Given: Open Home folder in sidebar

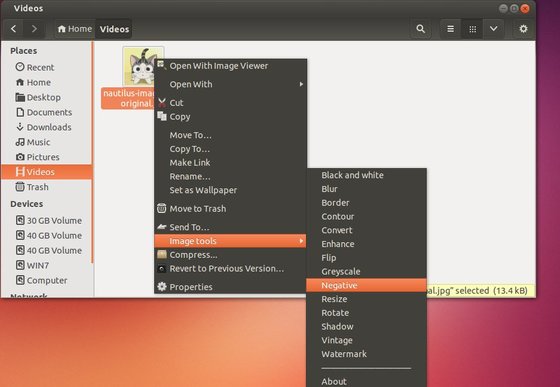Looking at the screenshot, I should tap(46, 82).
